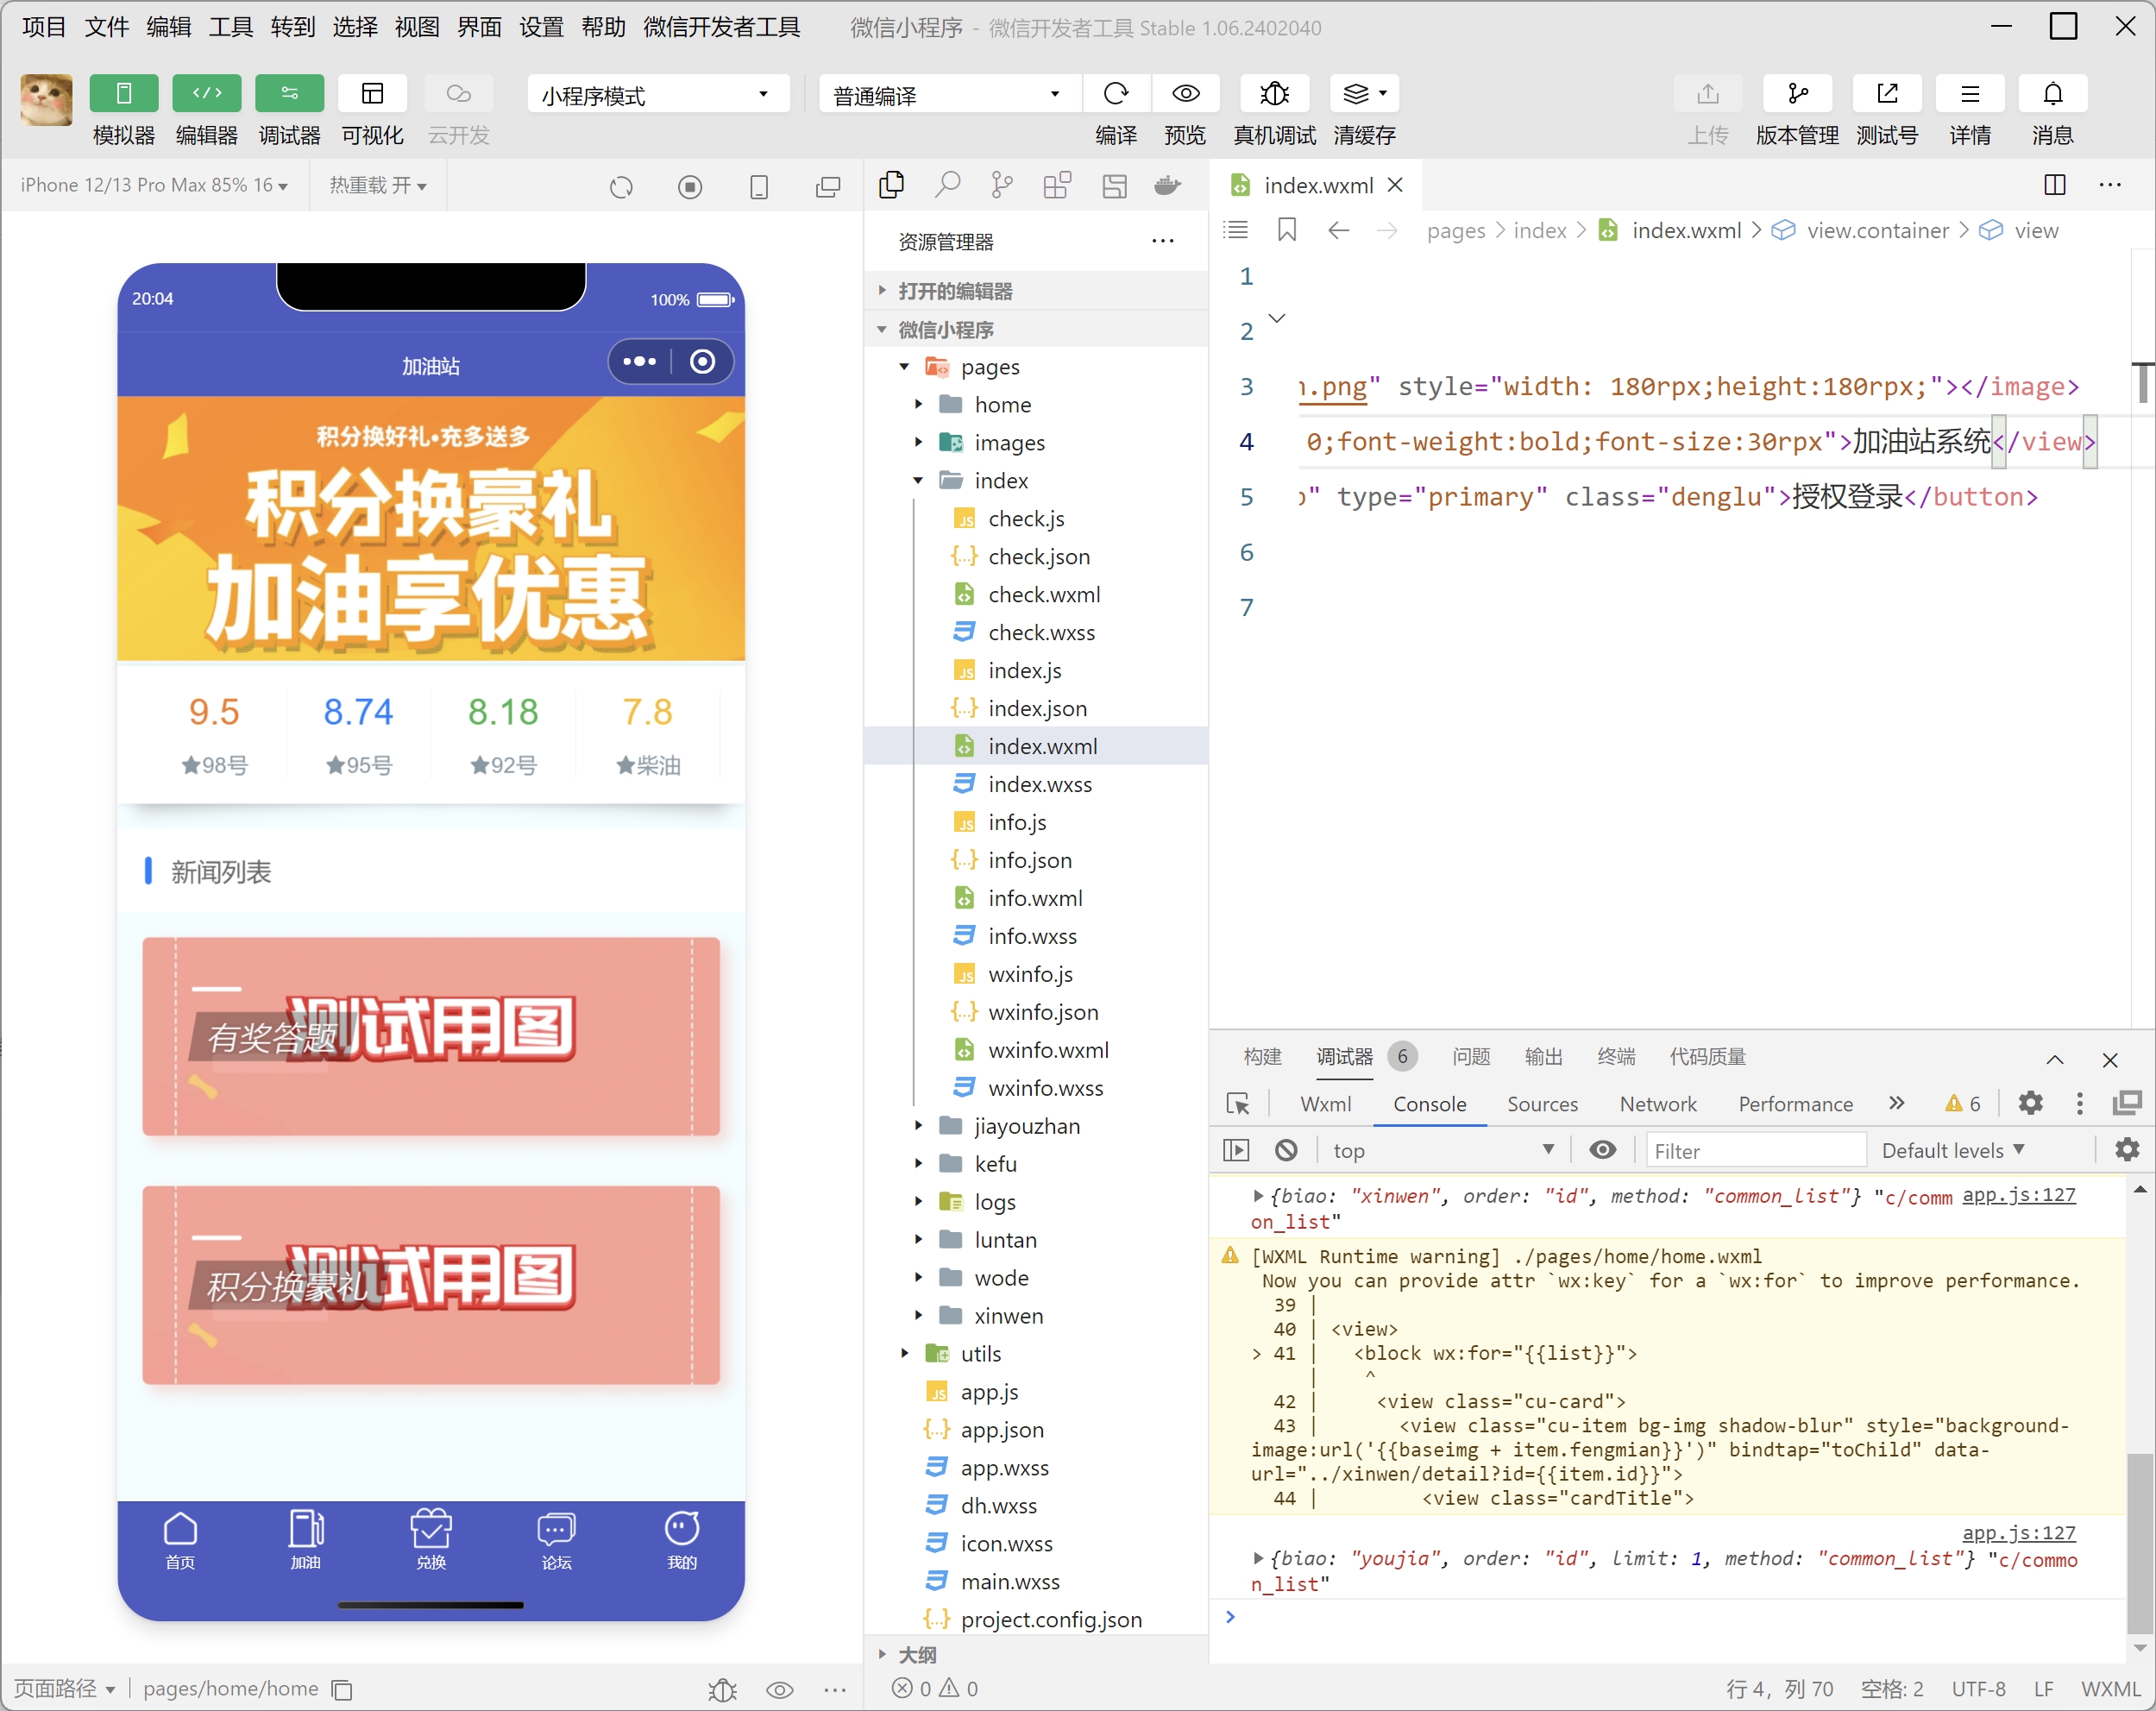The image size is (2156, 1711).
Task: Toggle the debugger panel button
Action: (x=289, y=94)
